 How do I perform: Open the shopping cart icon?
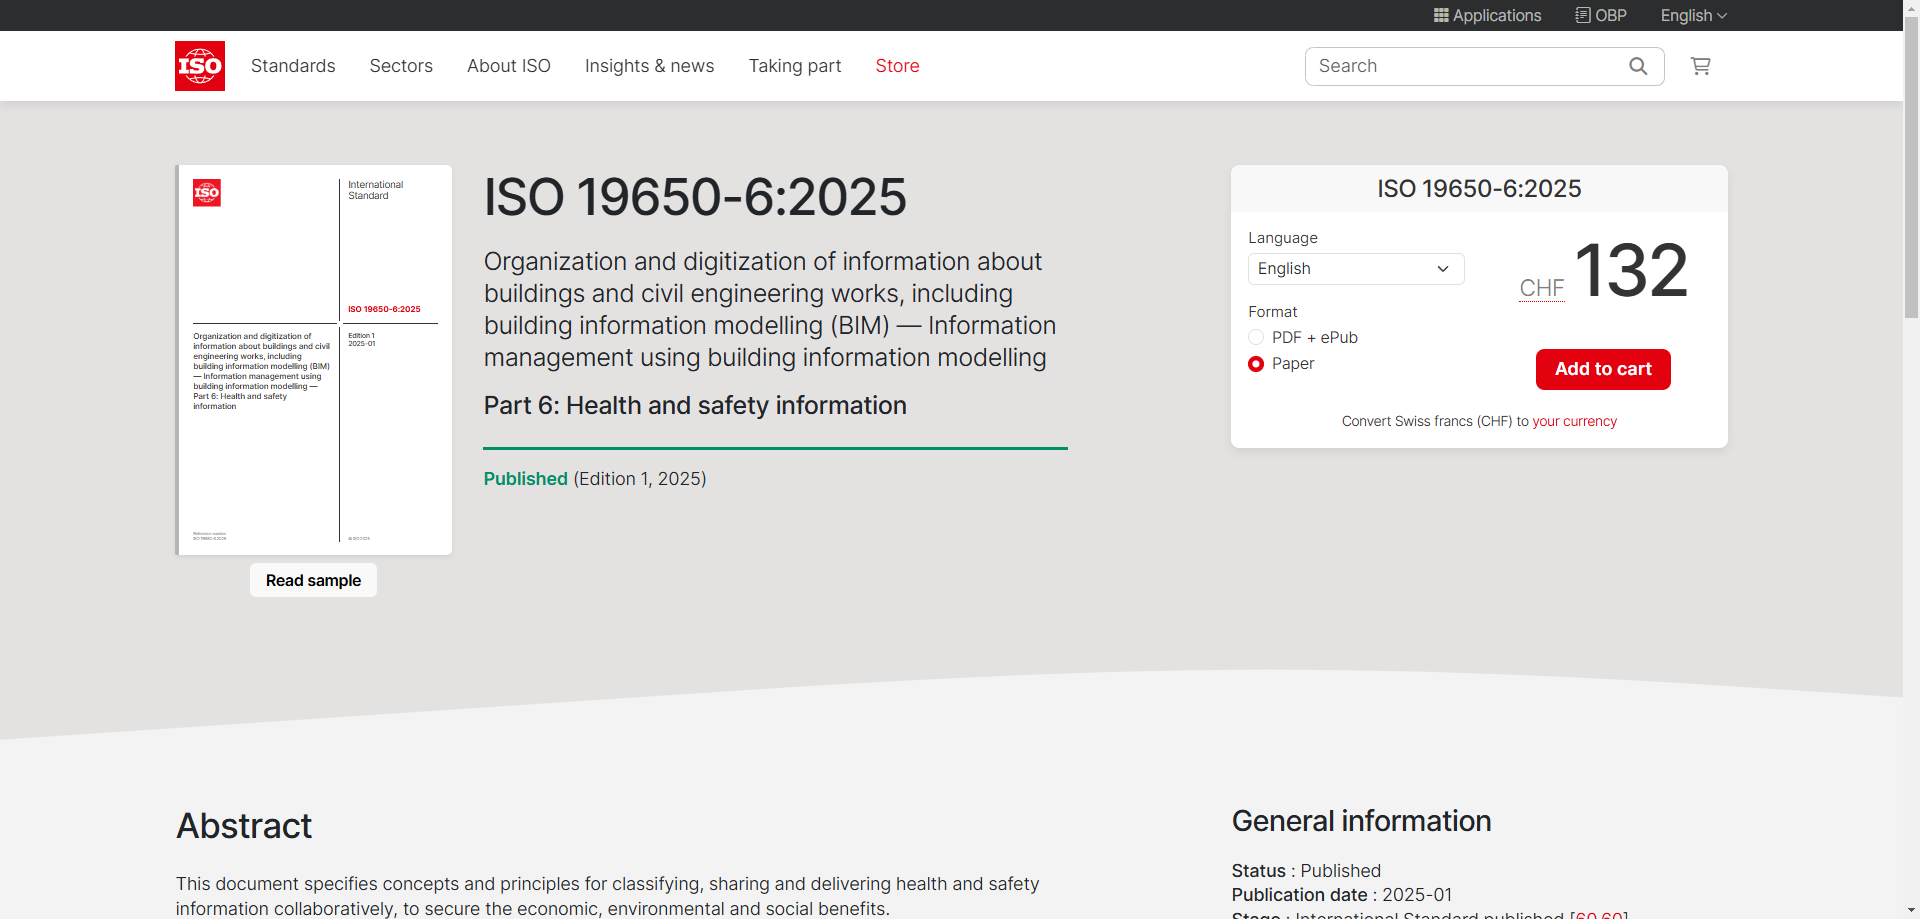(1700, 66)
